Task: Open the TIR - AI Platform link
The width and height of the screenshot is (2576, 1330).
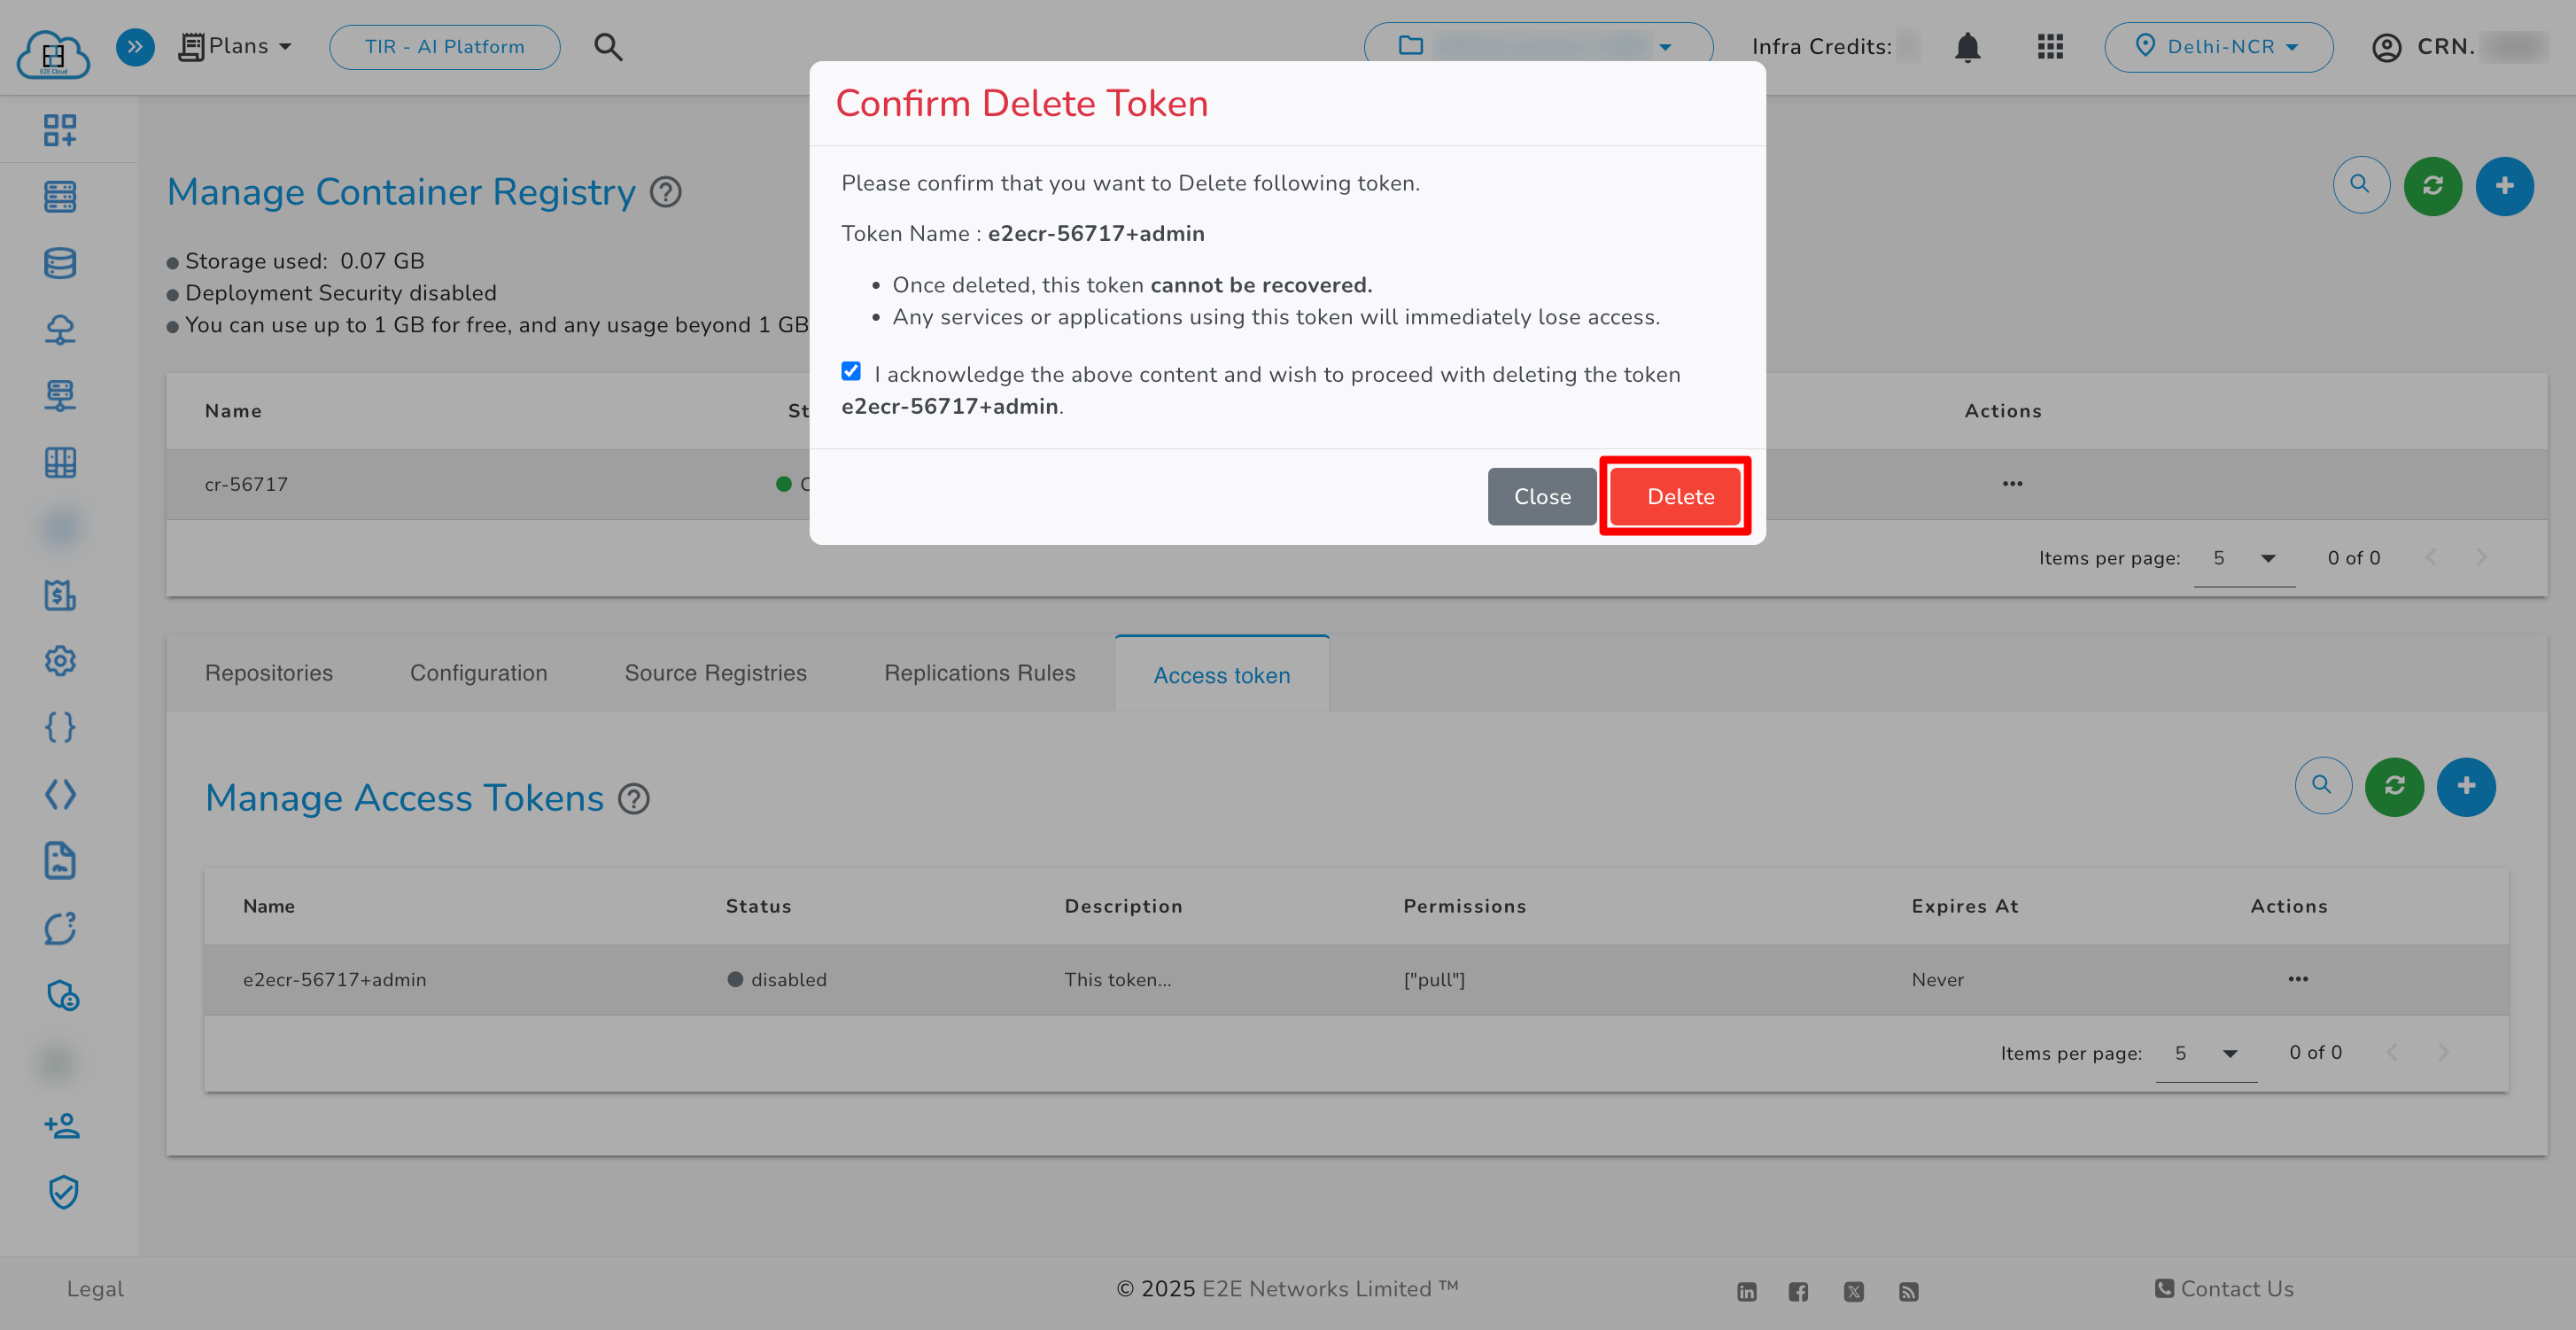Action: [444, 47]
